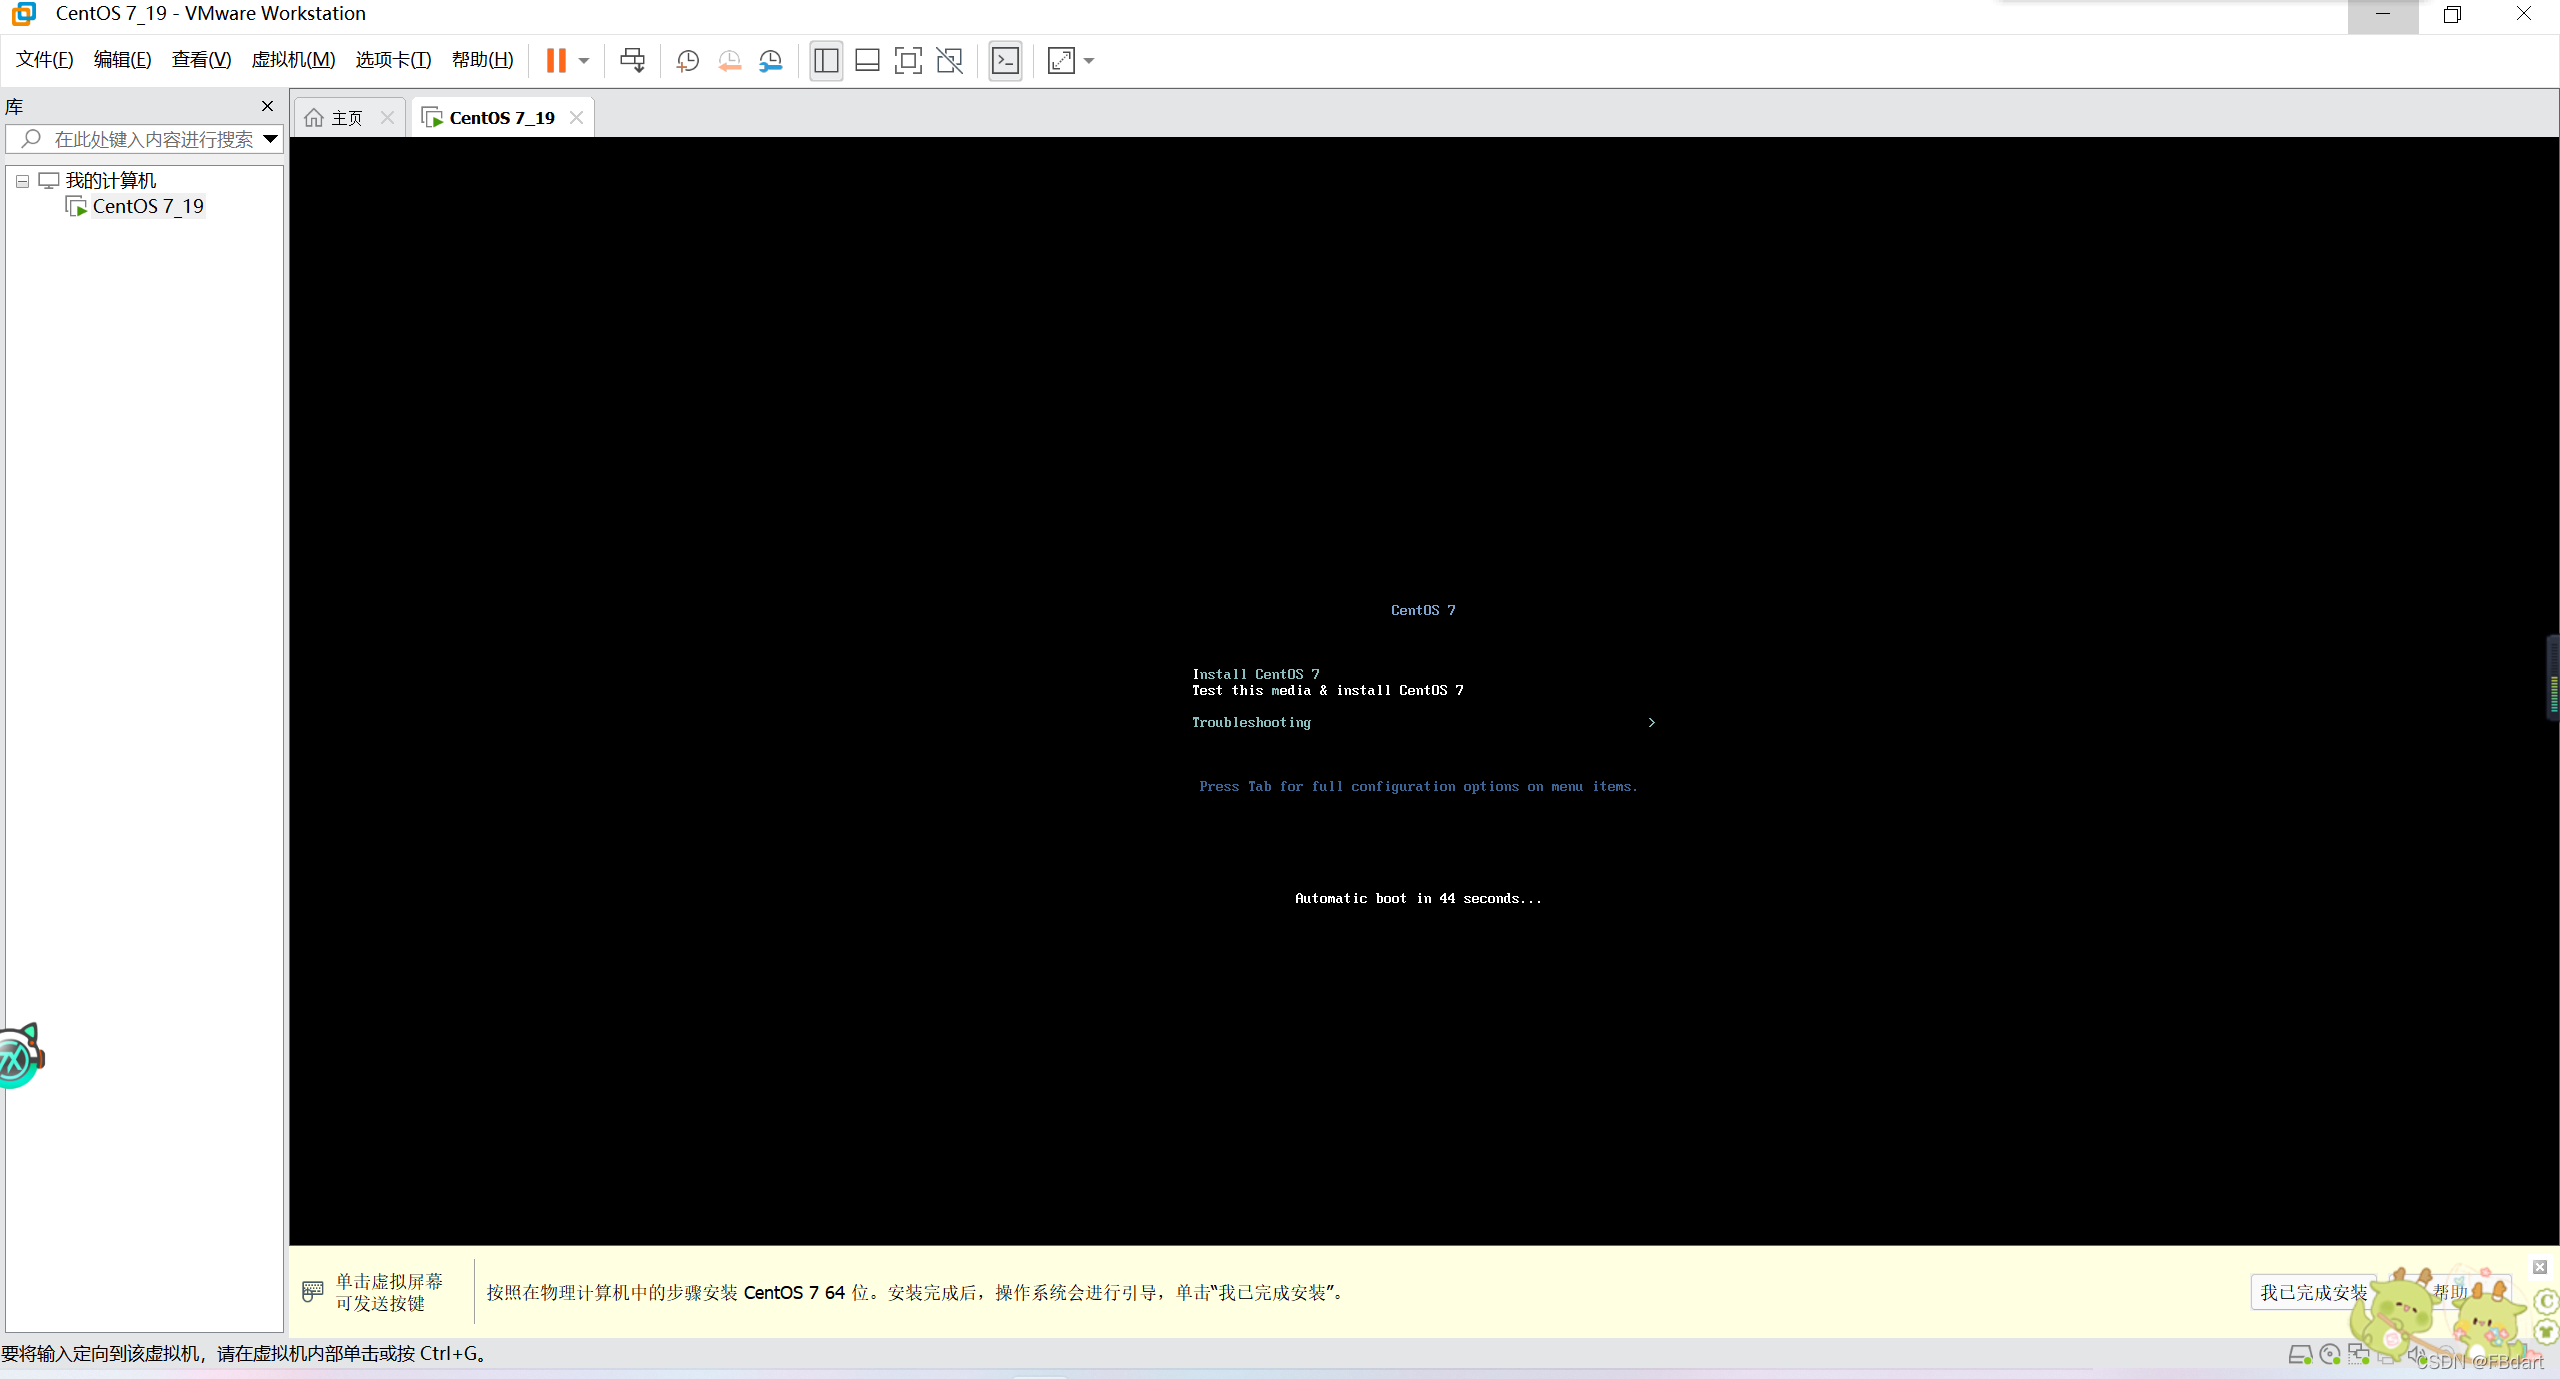This screenshot has height=1379, width=2560.
Task: Pause the virtual machine
Action: tap(556, 61)
